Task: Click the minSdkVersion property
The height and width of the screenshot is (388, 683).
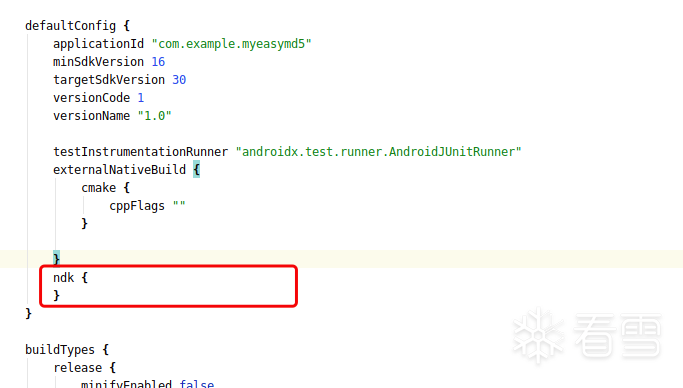Action: [x=98, y=62]
